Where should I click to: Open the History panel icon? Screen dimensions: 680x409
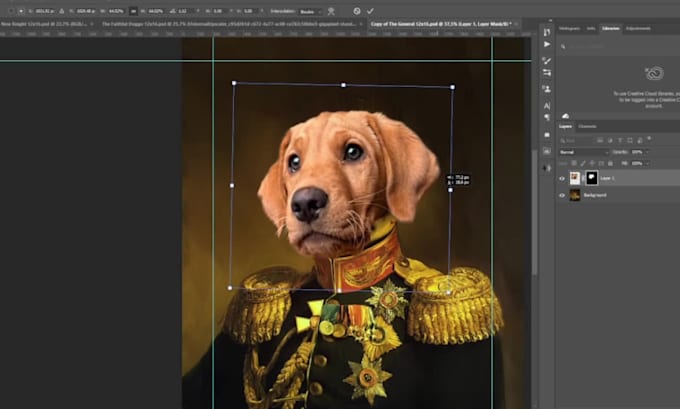point(547,33)
